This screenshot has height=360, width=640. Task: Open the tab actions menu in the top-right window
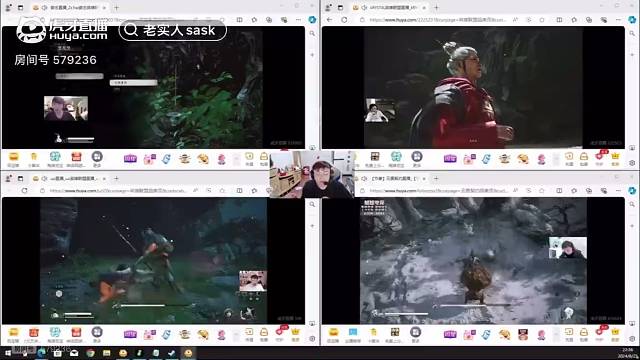click(x=340, y=8)
